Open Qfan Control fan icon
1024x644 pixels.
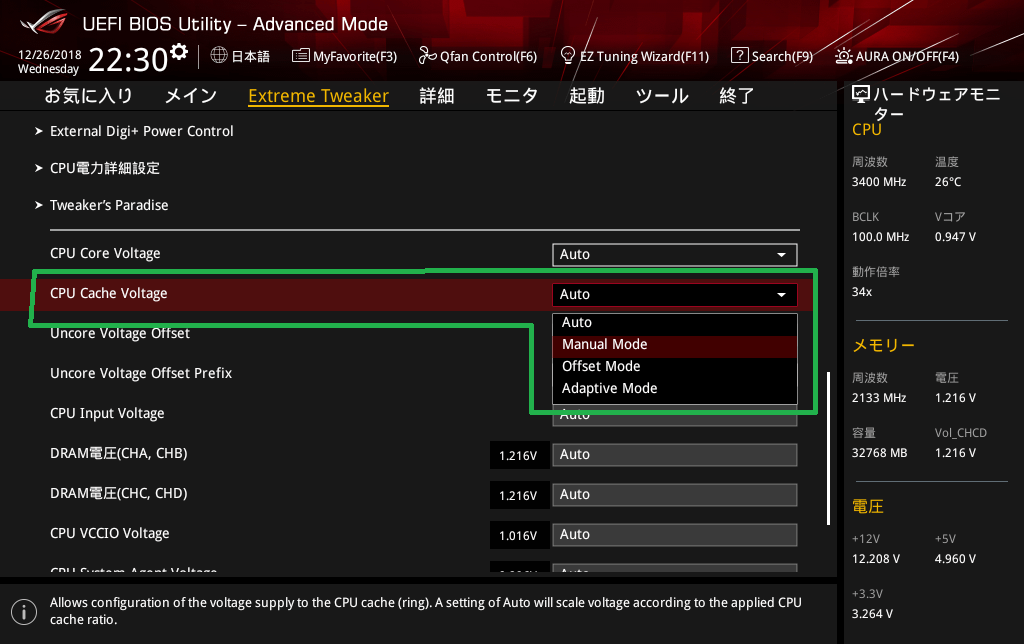[427, 56]
